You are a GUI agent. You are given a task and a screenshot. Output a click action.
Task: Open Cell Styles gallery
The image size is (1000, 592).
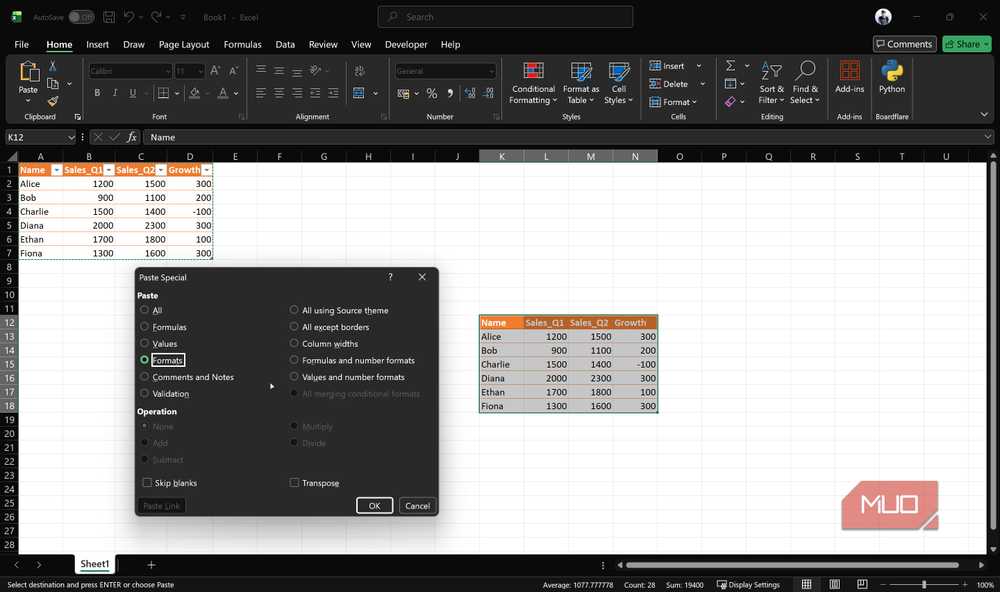618,83
